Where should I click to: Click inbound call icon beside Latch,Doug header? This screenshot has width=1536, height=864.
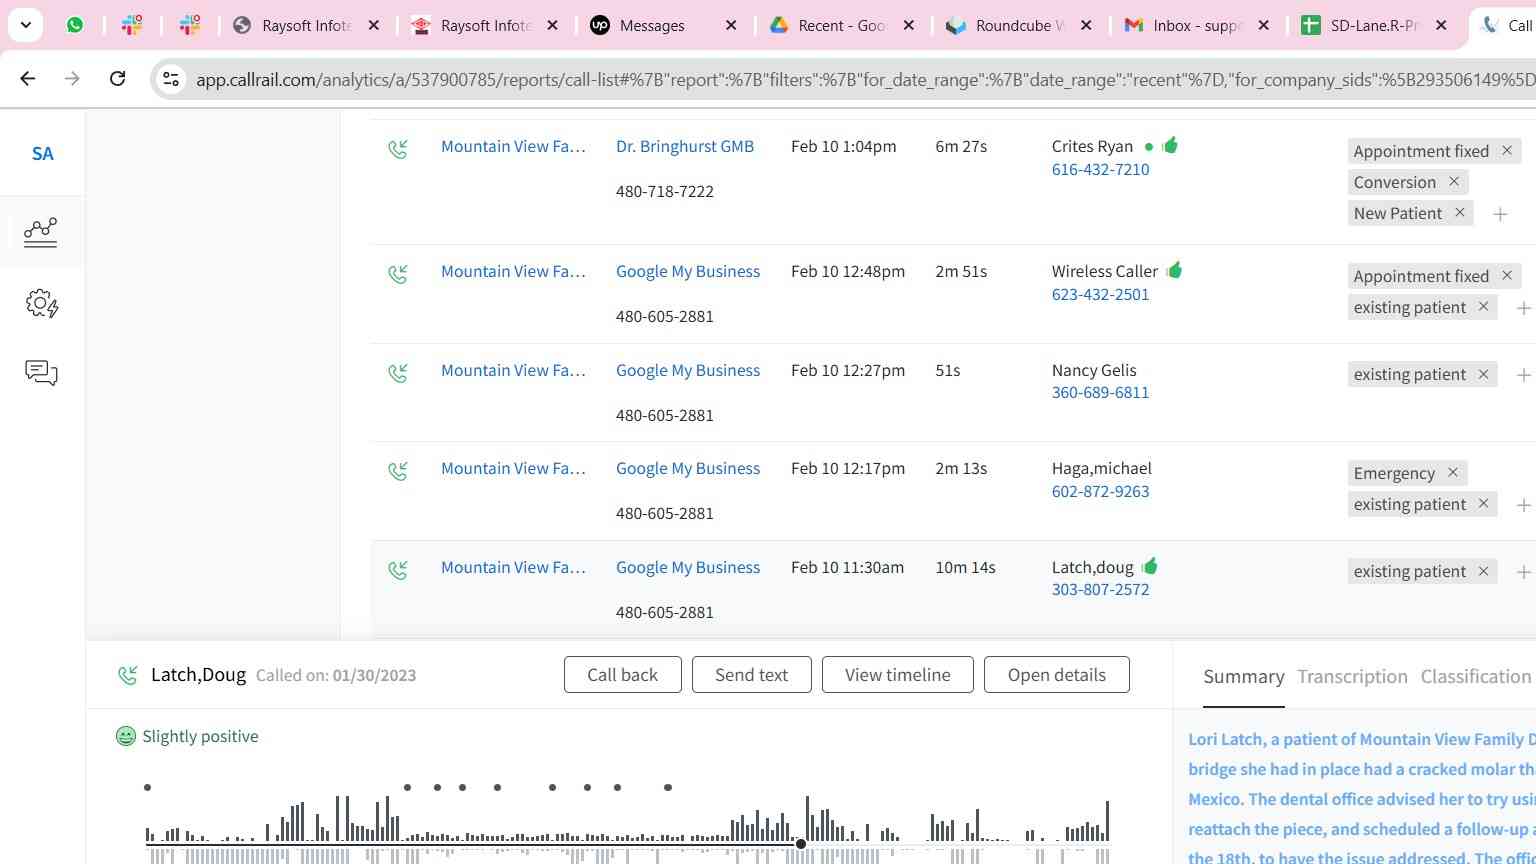(128, 675)
